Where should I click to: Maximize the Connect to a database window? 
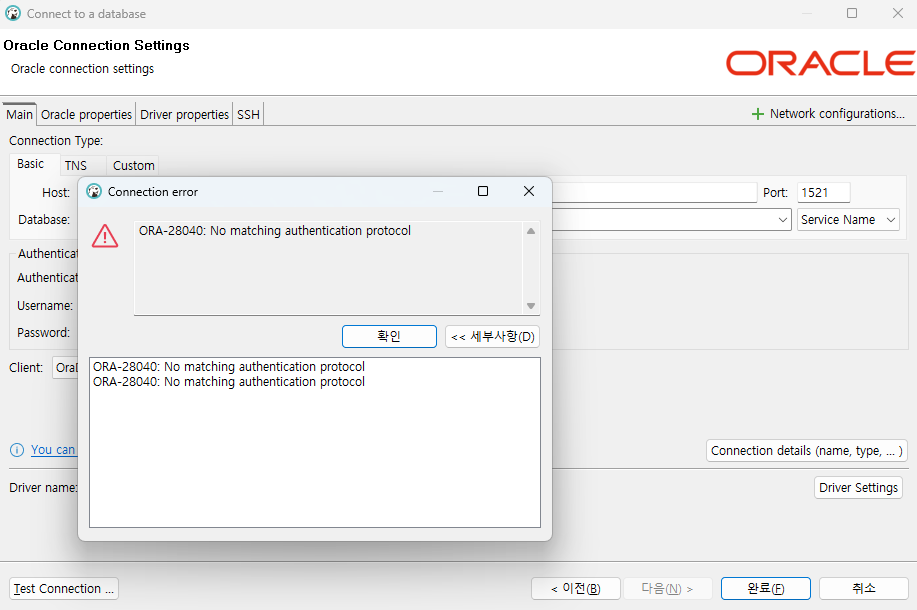(x=852, y=13)
